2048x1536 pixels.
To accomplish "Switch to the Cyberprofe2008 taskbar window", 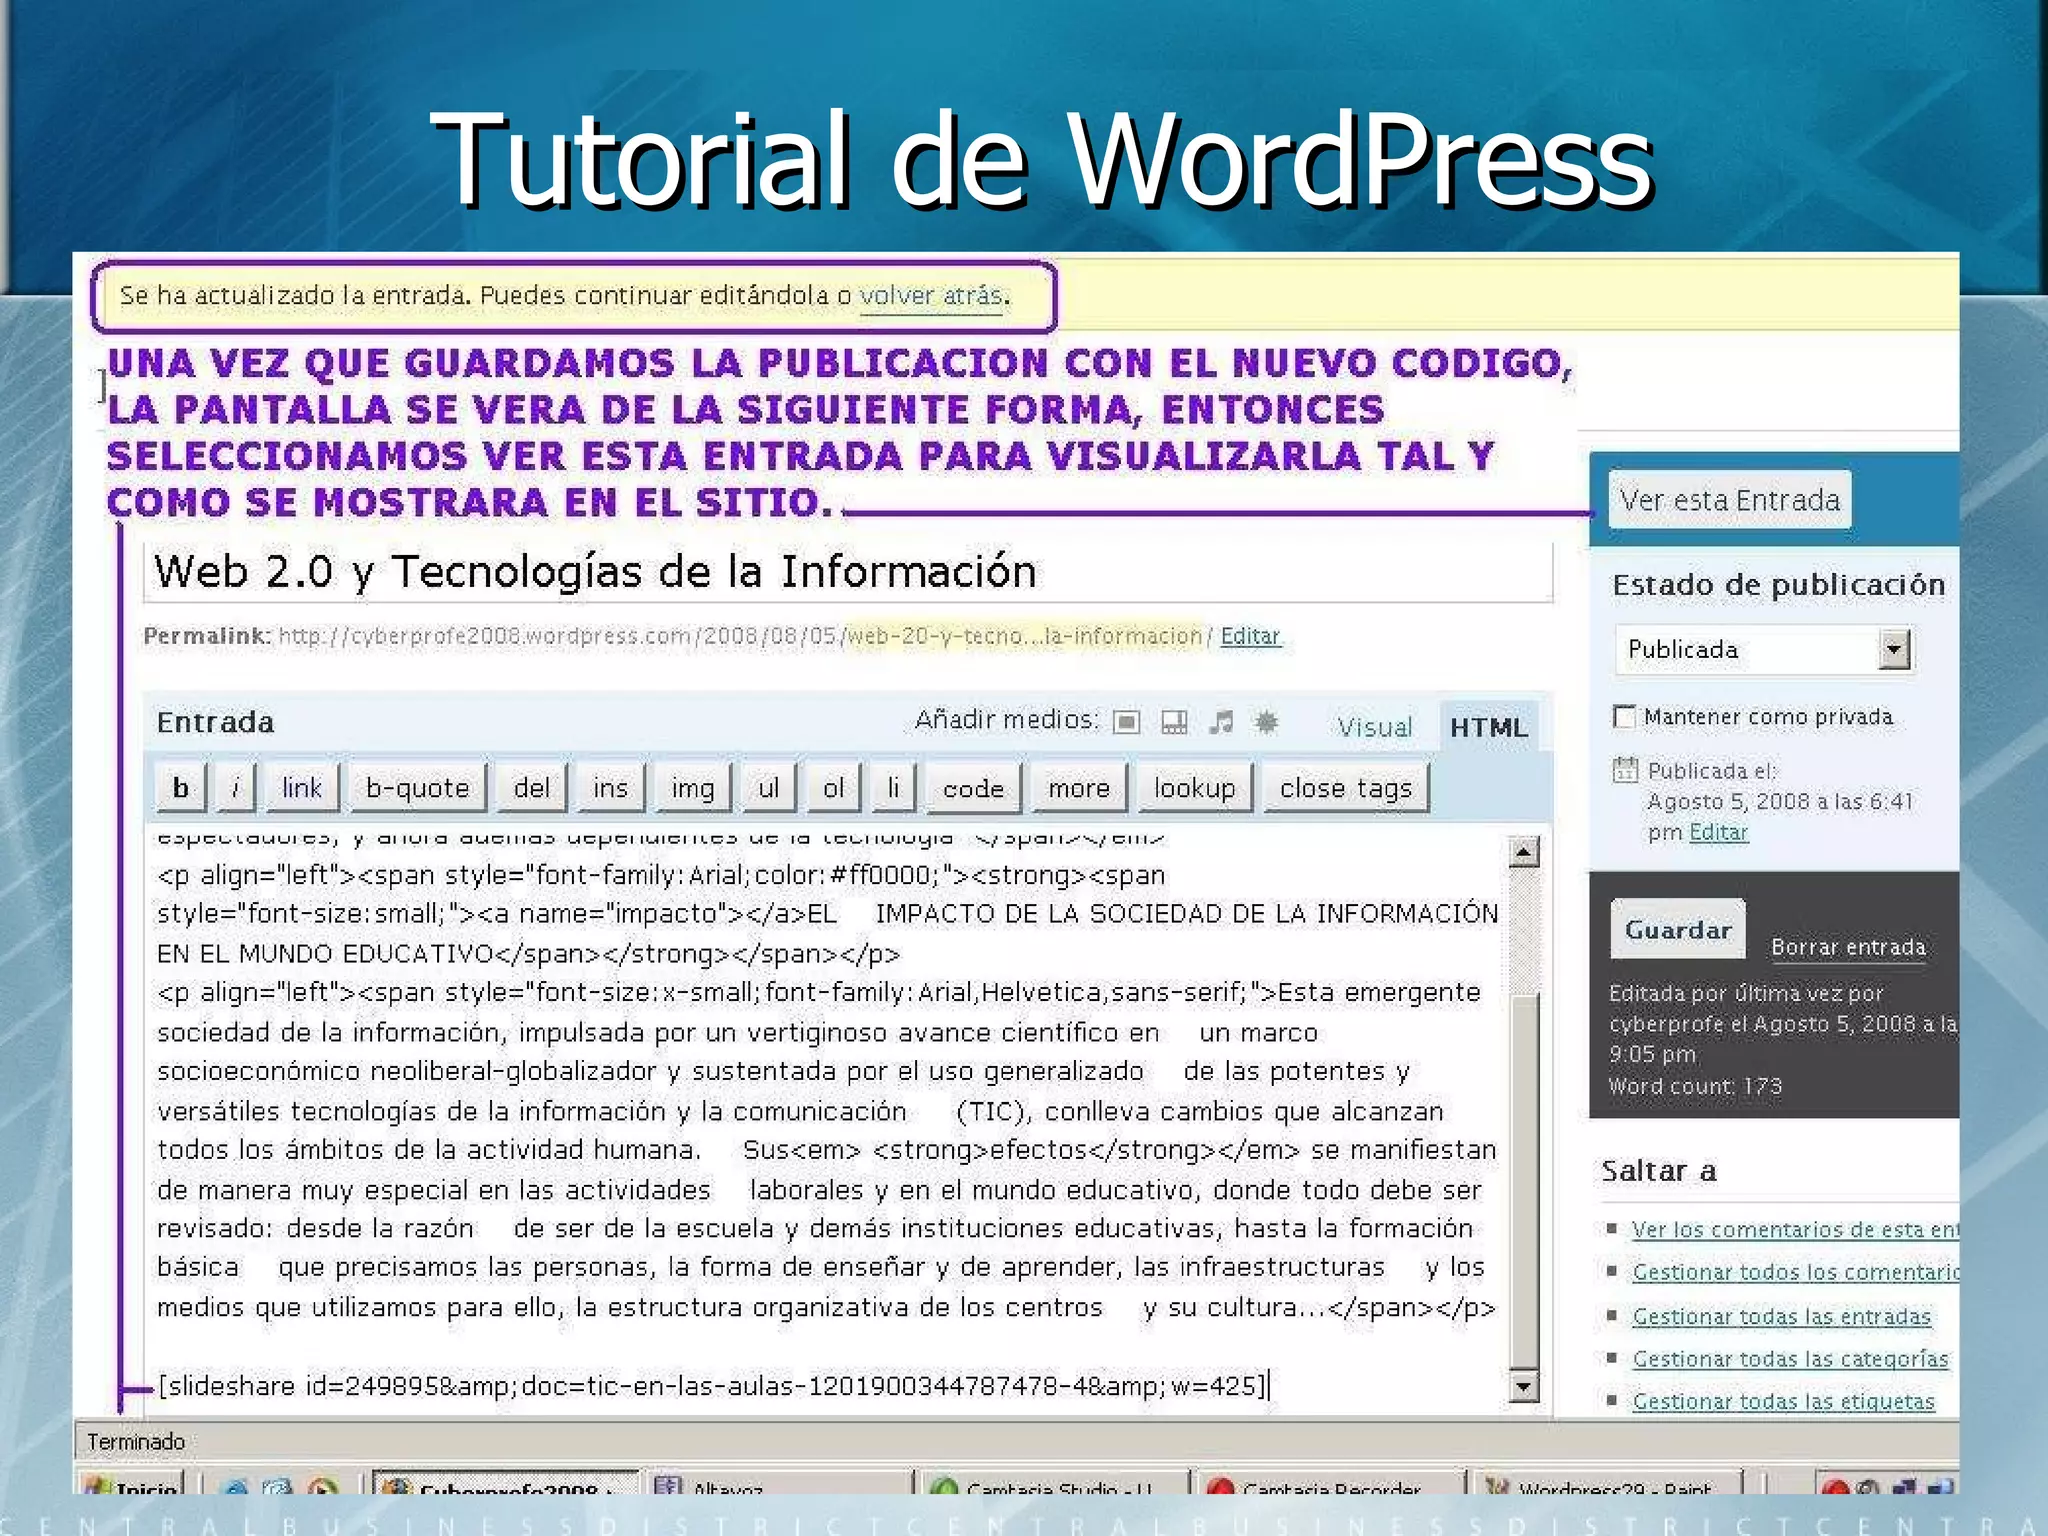I will pyautogui.click(x=506, y=1484).
